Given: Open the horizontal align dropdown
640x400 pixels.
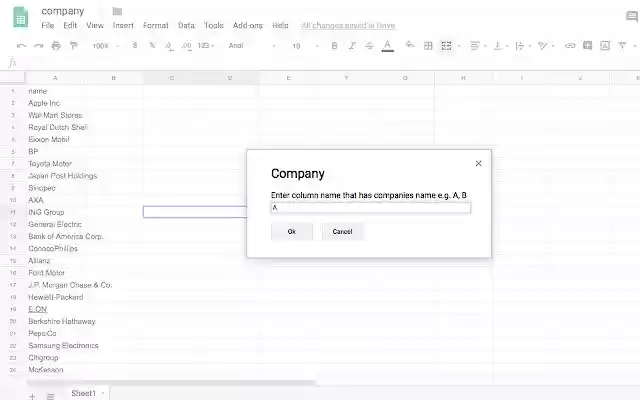Looking at the screenshot, I should 478,46.
